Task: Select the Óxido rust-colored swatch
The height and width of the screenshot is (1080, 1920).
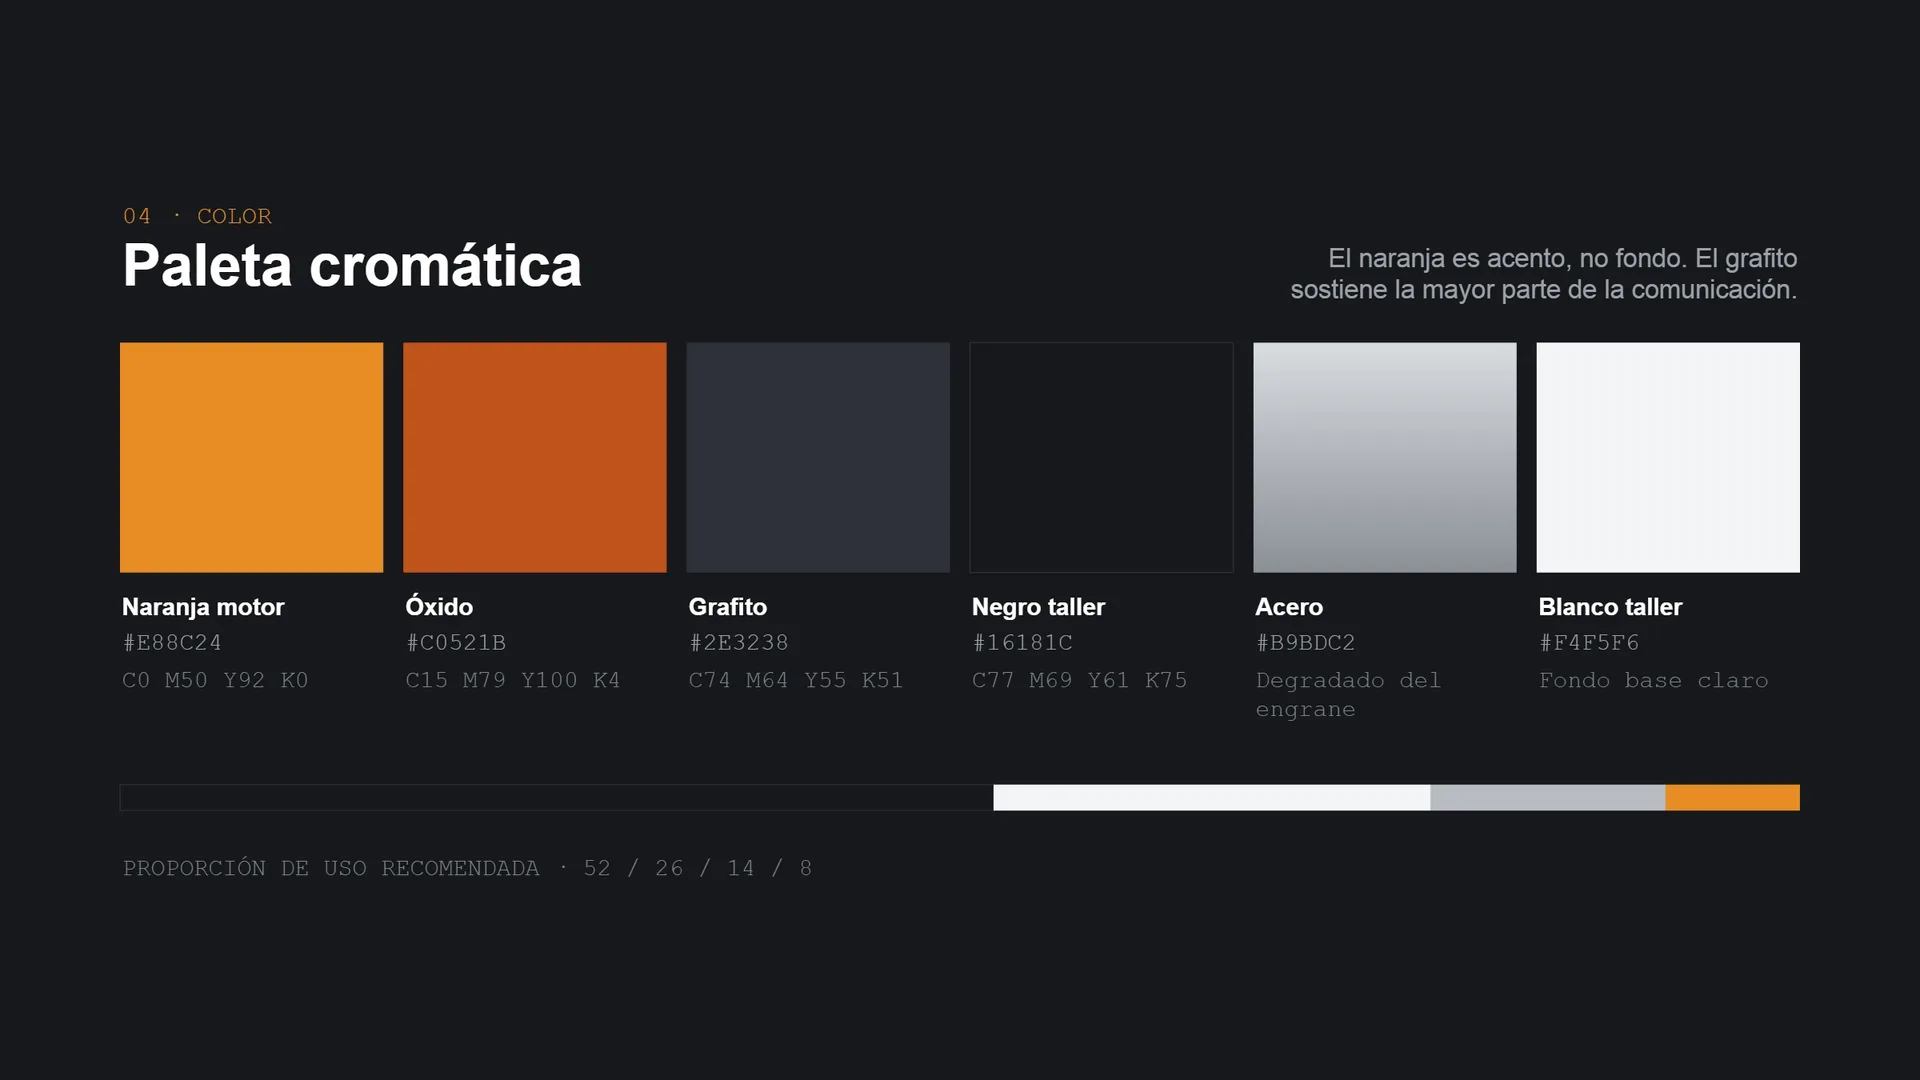Action: (535, 457)
